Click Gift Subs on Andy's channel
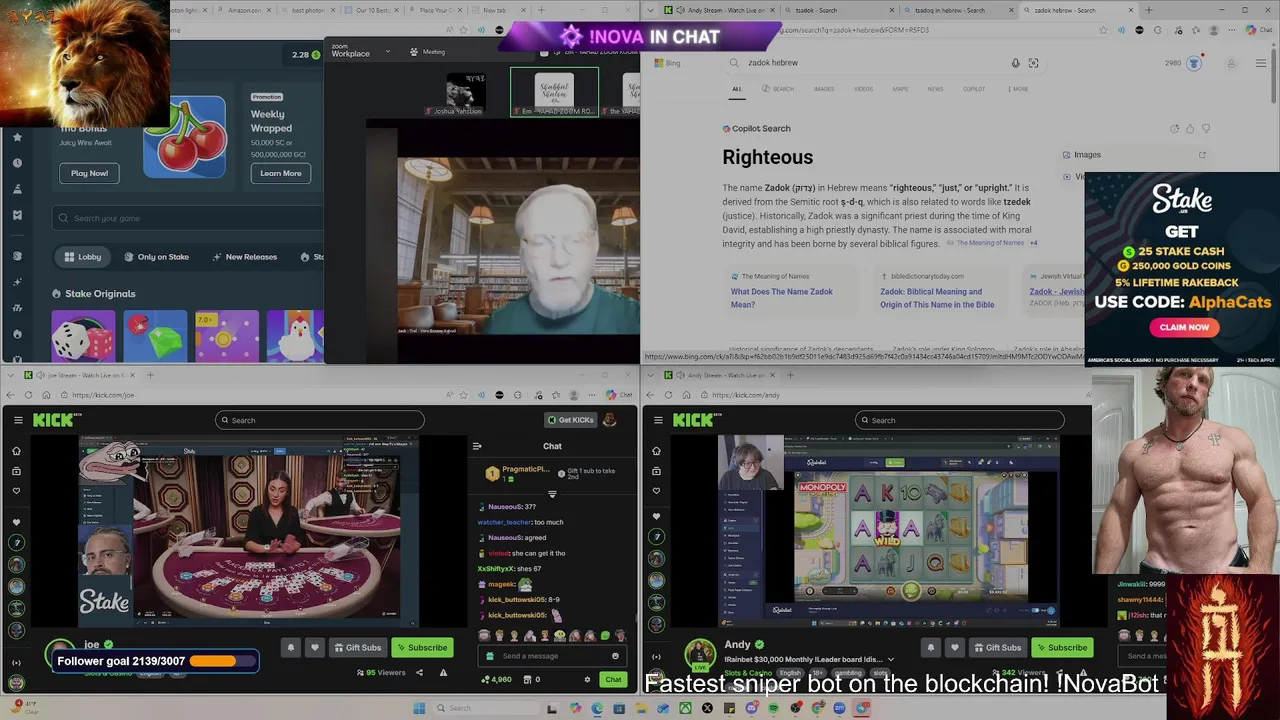Screen dimensions: 1280x720 [x=997, y=647]
